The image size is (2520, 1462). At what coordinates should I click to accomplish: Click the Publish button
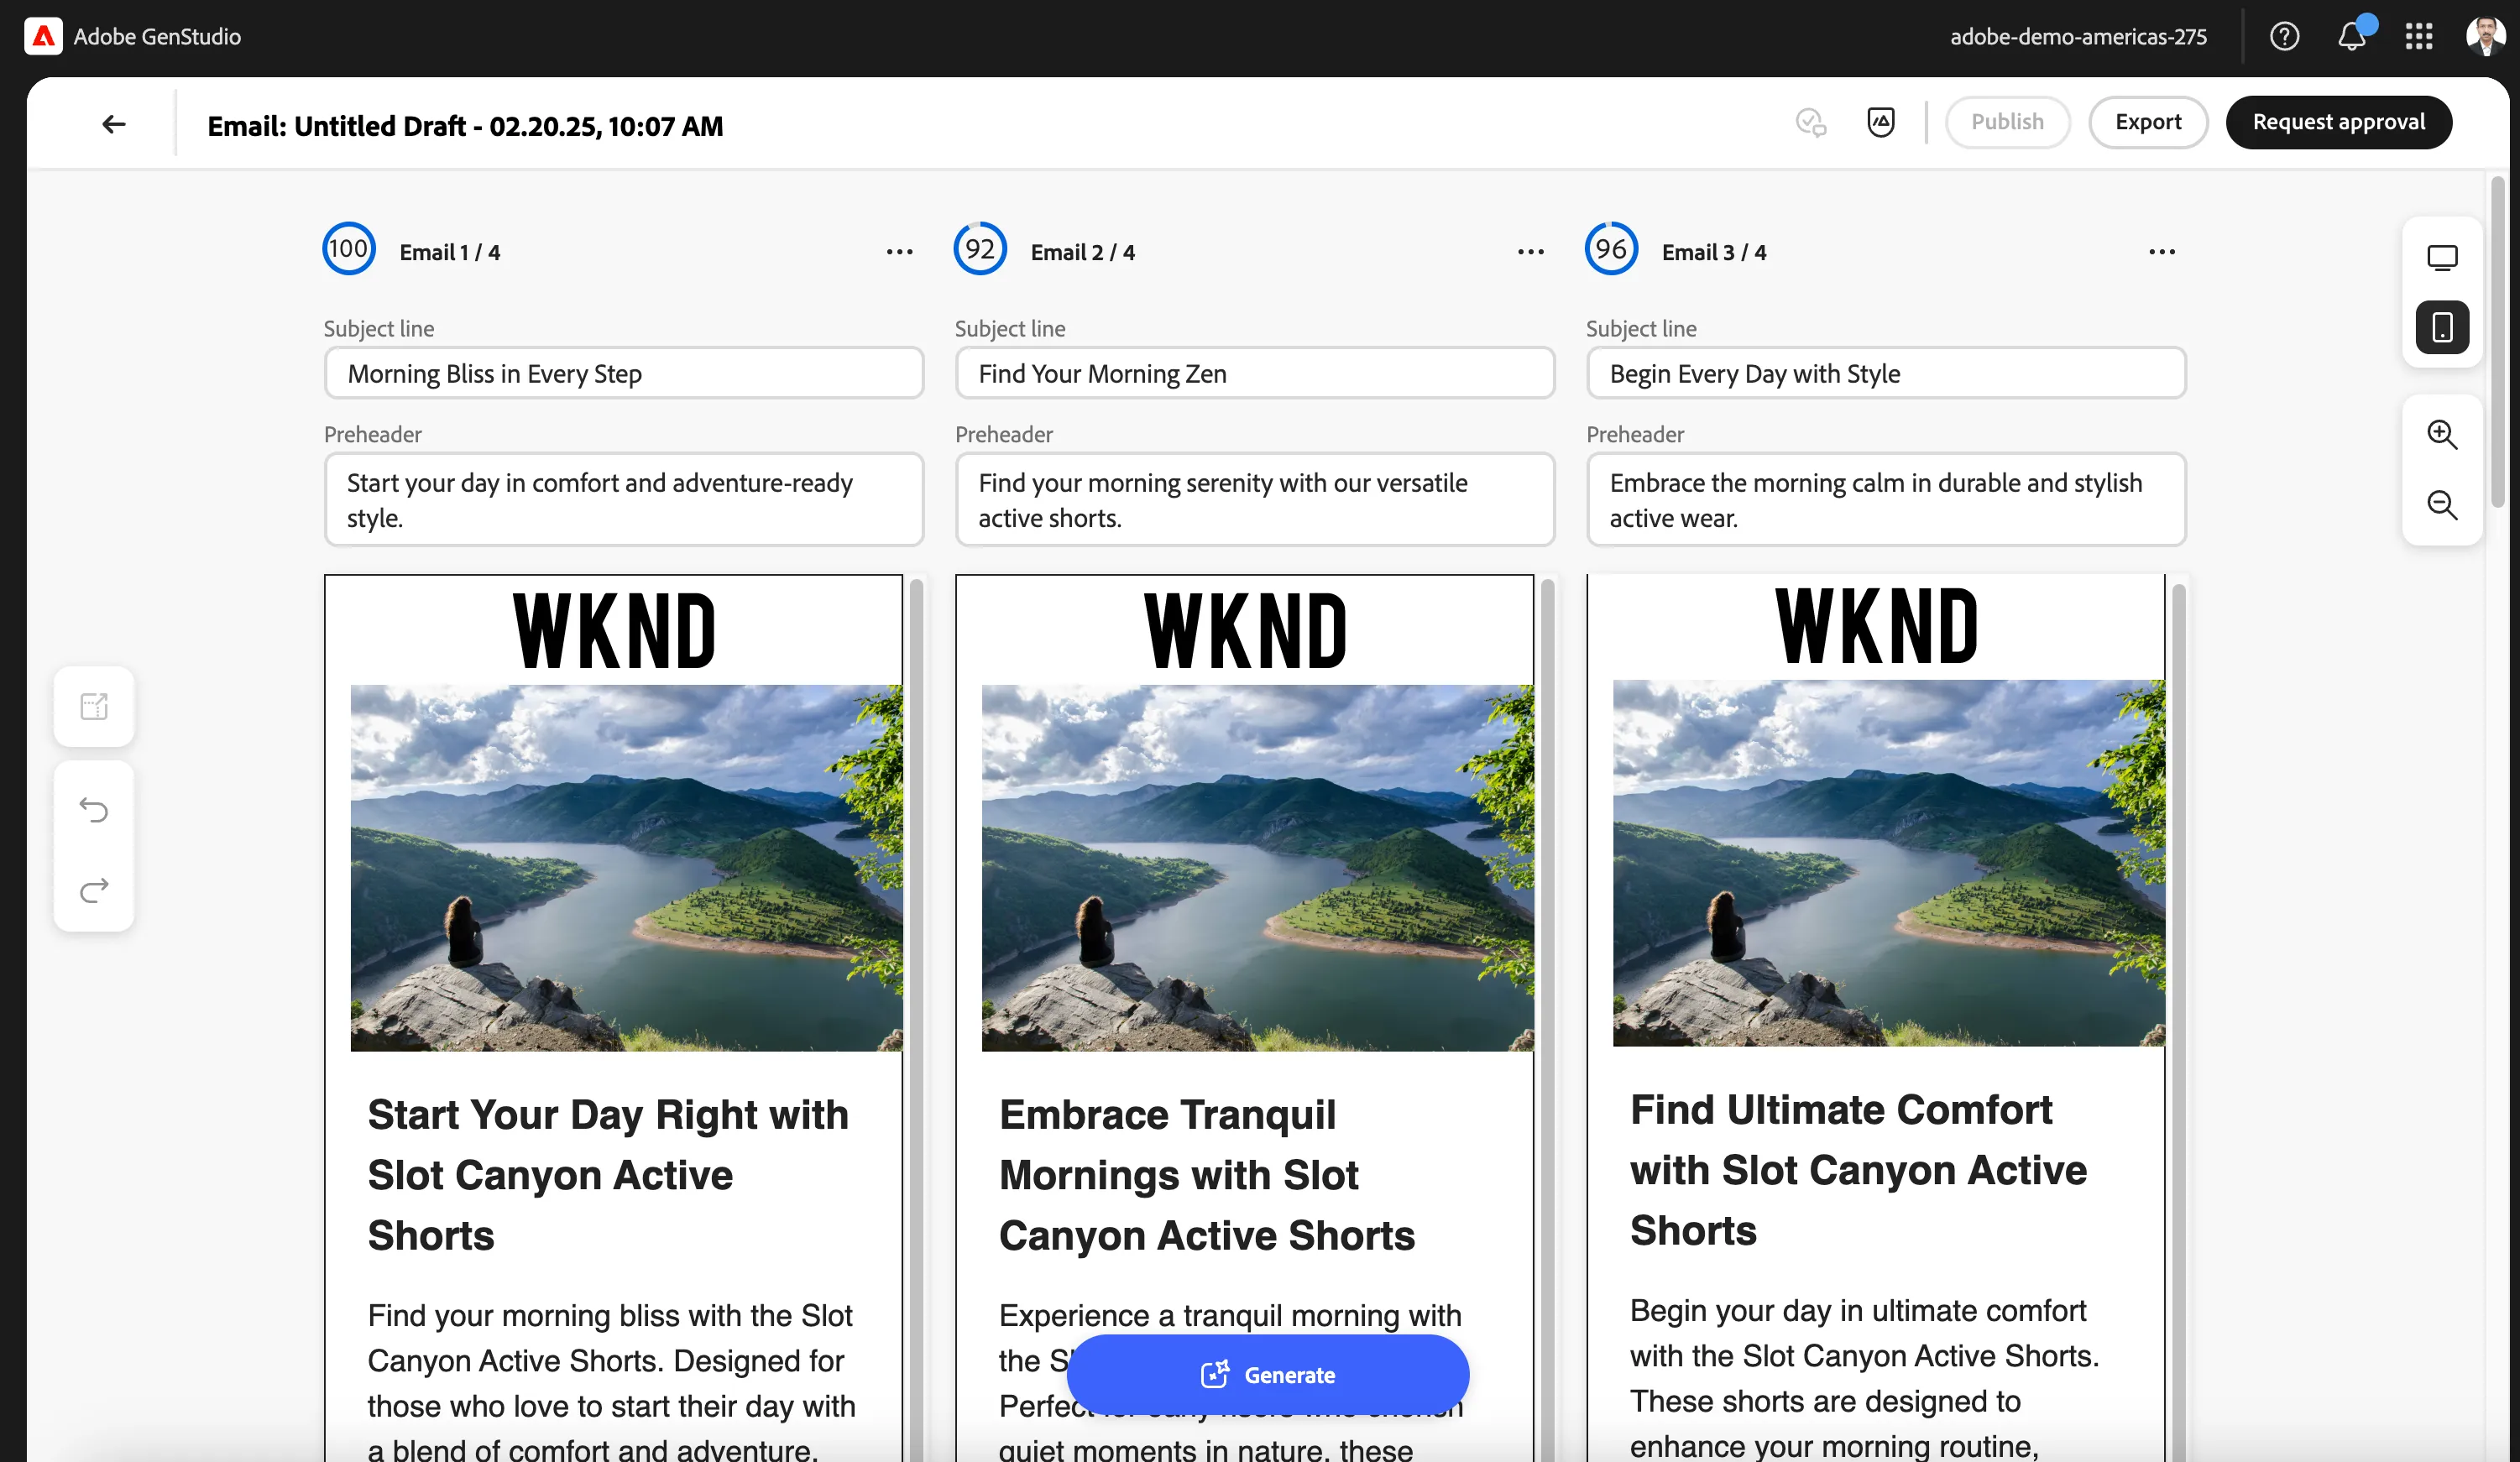click(x=2007, y=122)
